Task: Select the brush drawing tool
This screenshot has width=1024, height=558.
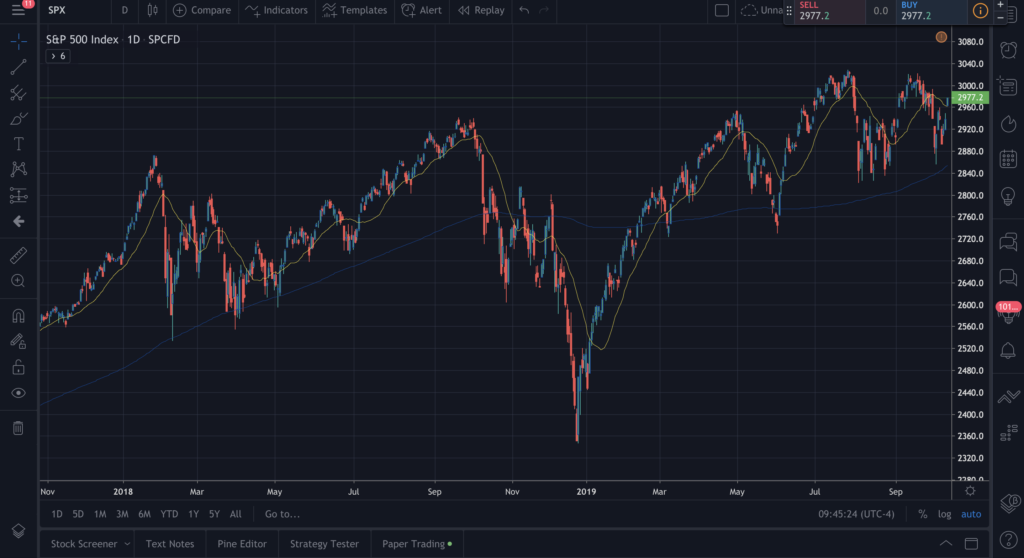Action: [18, 118]
